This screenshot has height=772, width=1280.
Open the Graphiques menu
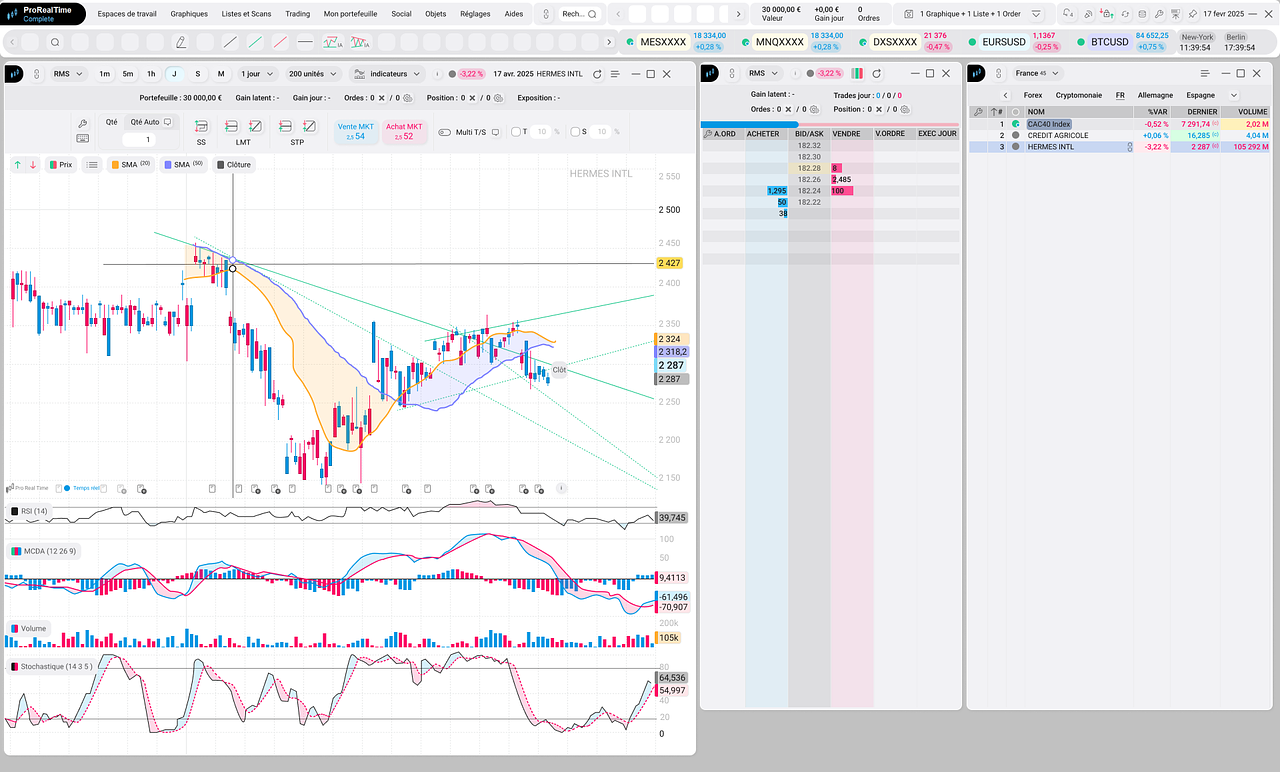[189, 14]
